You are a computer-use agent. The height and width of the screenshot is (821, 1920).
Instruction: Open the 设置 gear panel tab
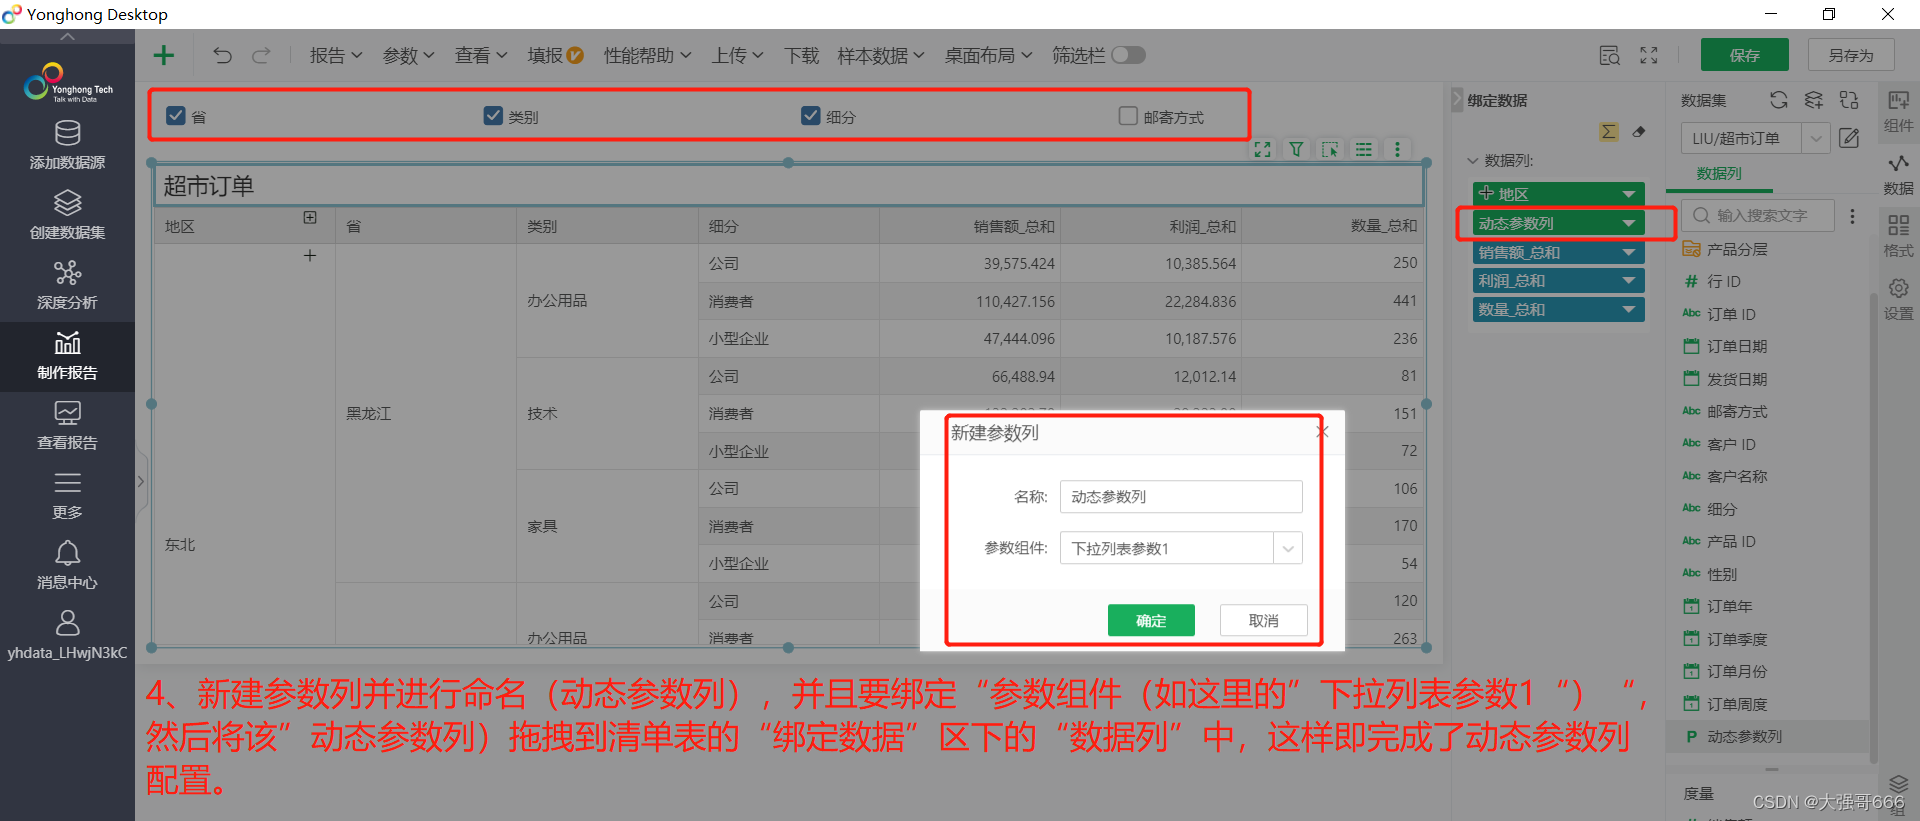pyautogui.click(x=1898, y=300)
